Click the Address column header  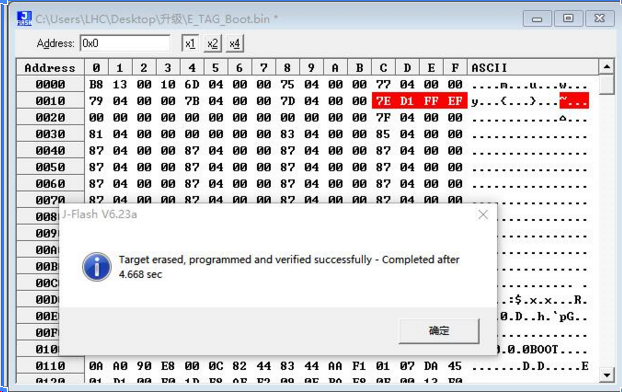(50, 68)
